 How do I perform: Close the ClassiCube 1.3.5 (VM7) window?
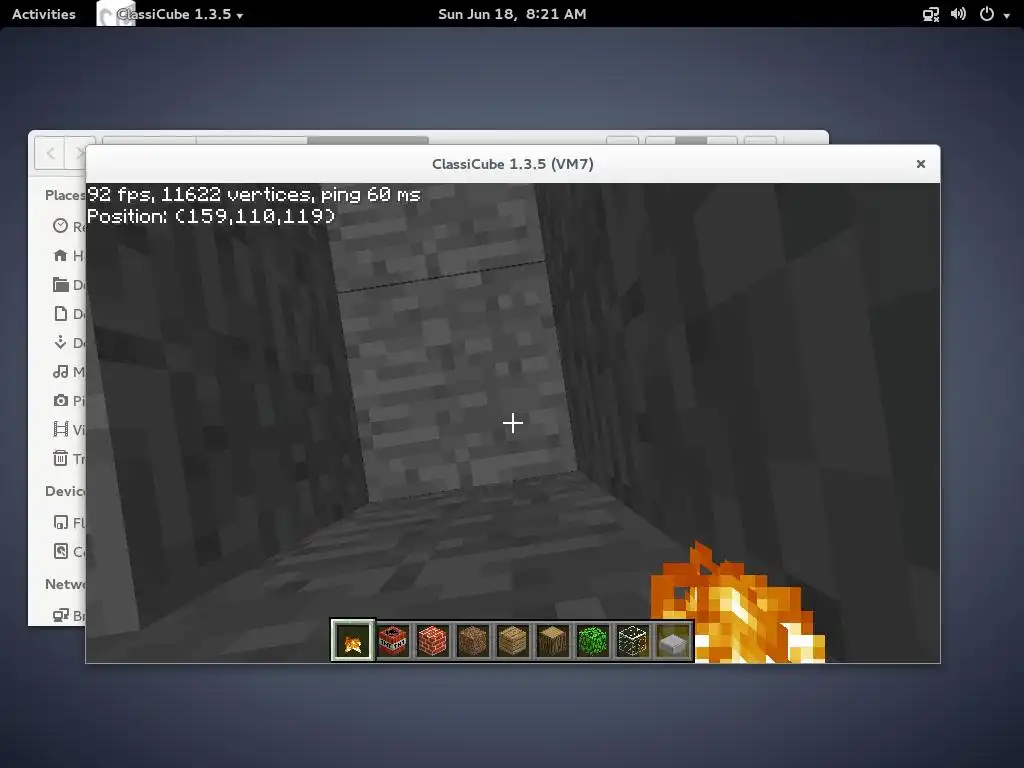(x=921, y=164)
